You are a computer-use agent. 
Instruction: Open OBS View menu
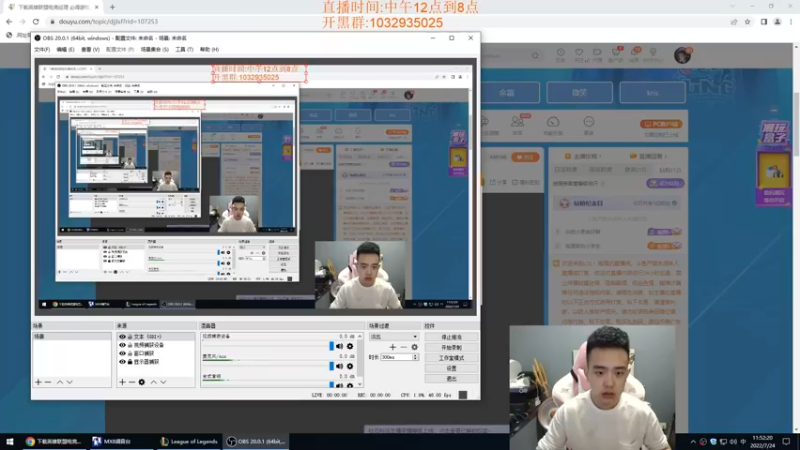click(90, 49)
